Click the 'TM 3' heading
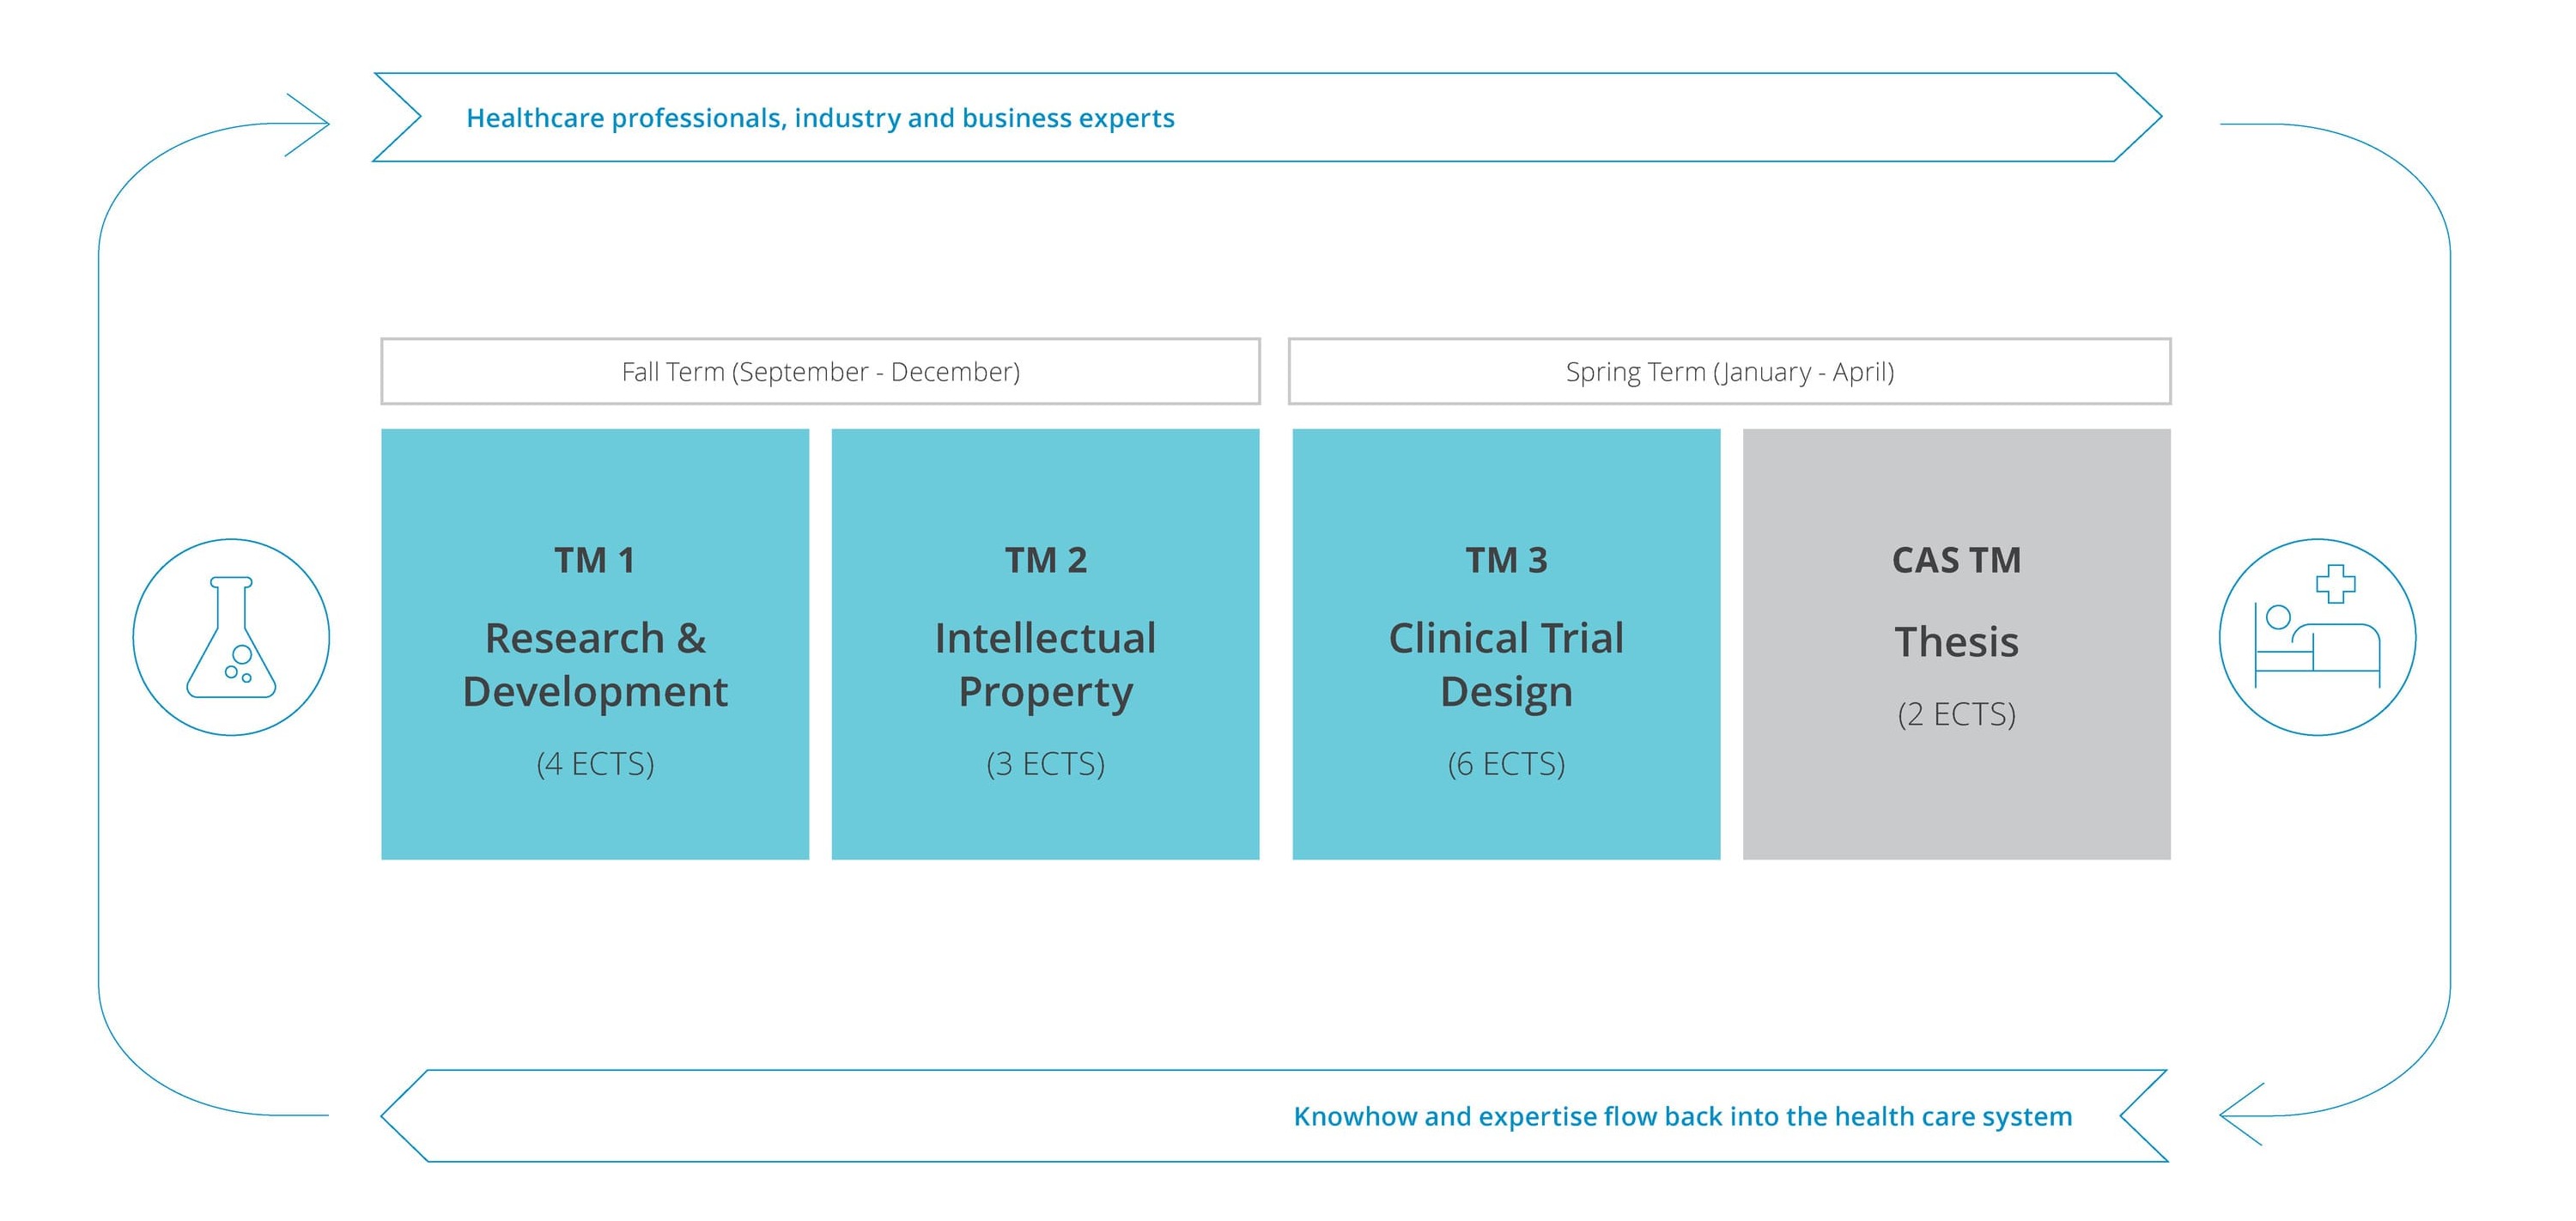 pos(1506,560)
